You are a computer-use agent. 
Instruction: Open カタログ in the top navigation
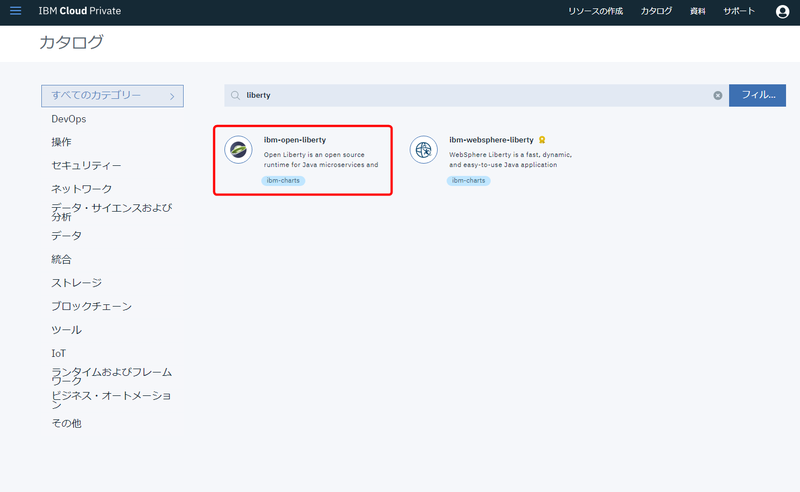click(x=656, y=11)
